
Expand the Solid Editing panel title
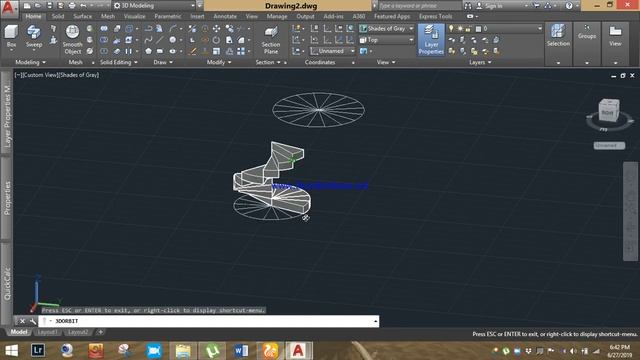pos(119,62)
